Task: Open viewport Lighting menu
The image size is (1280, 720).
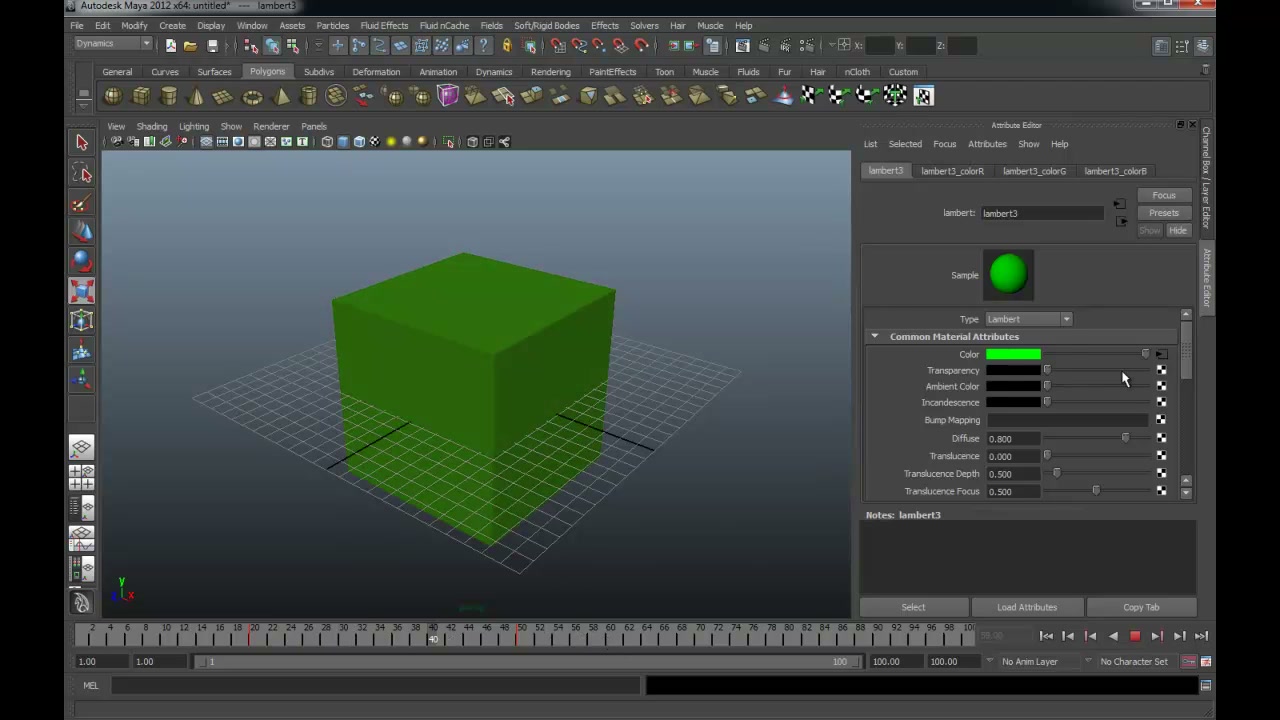Action: pos(194,127)
